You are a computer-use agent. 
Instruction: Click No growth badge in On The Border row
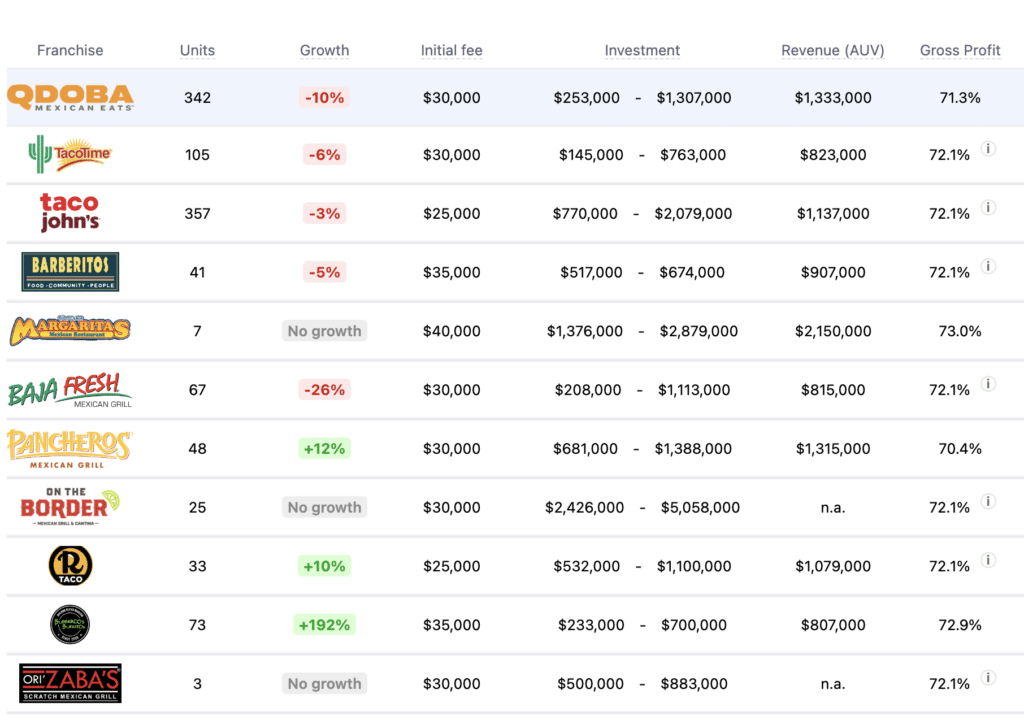pyautogui.click(x=325, y=508)
